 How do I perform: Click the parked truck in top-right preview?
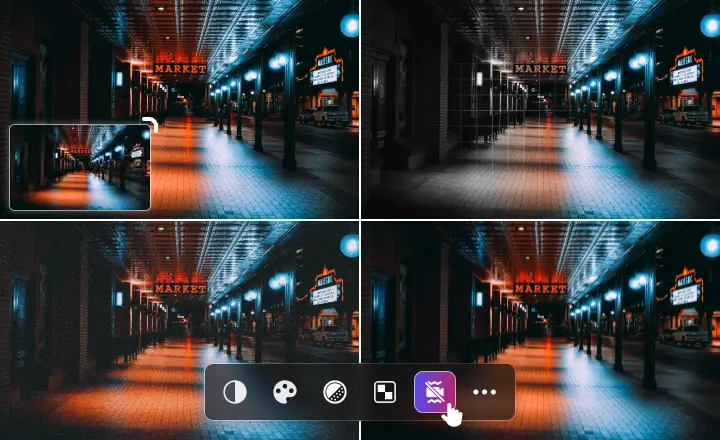coord(690,115)
